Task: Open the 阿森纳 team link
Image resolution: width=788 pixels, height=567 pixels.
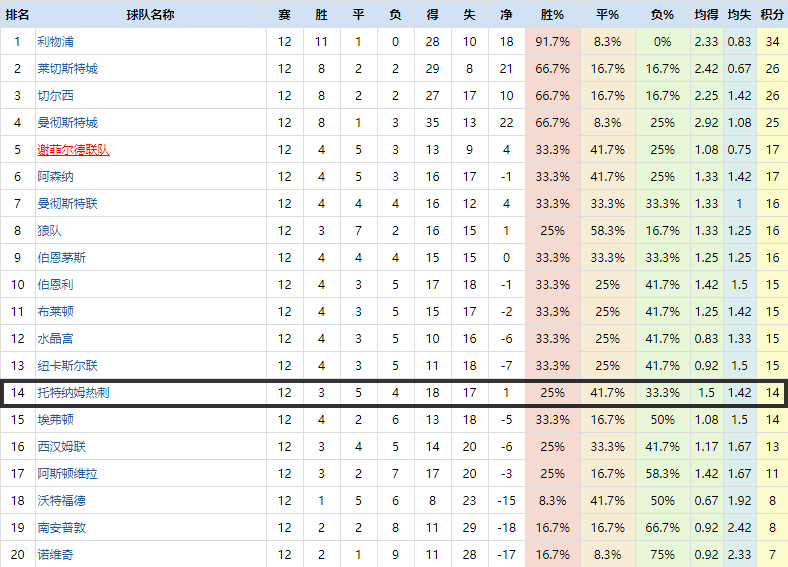Action: (x=55, y=177)
